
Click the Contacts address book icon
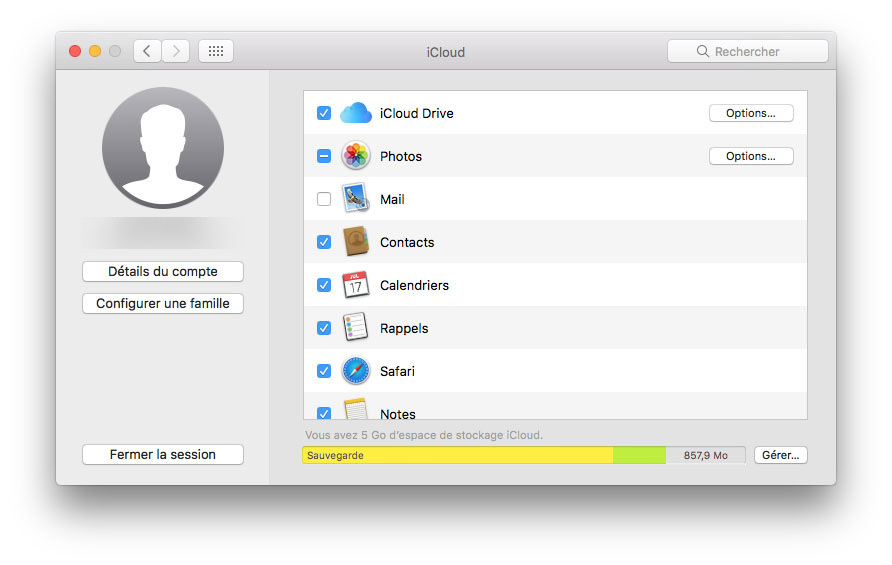pos(355,242)
